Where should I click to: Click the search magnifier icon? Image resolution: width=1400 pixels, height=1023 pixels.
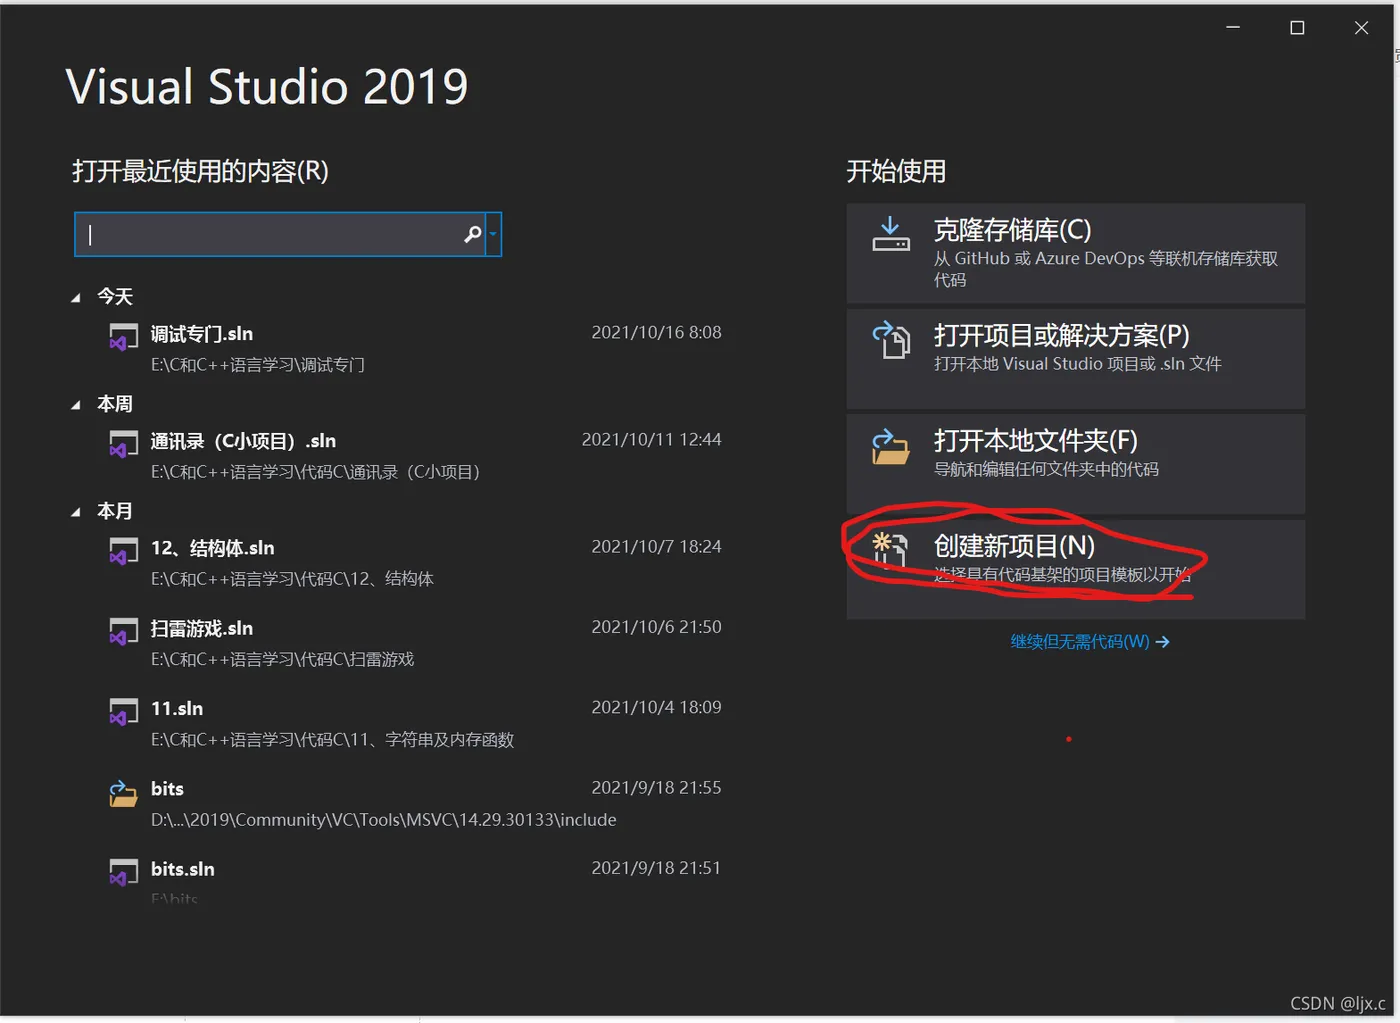pyautogui.click(x=473, y=234)
